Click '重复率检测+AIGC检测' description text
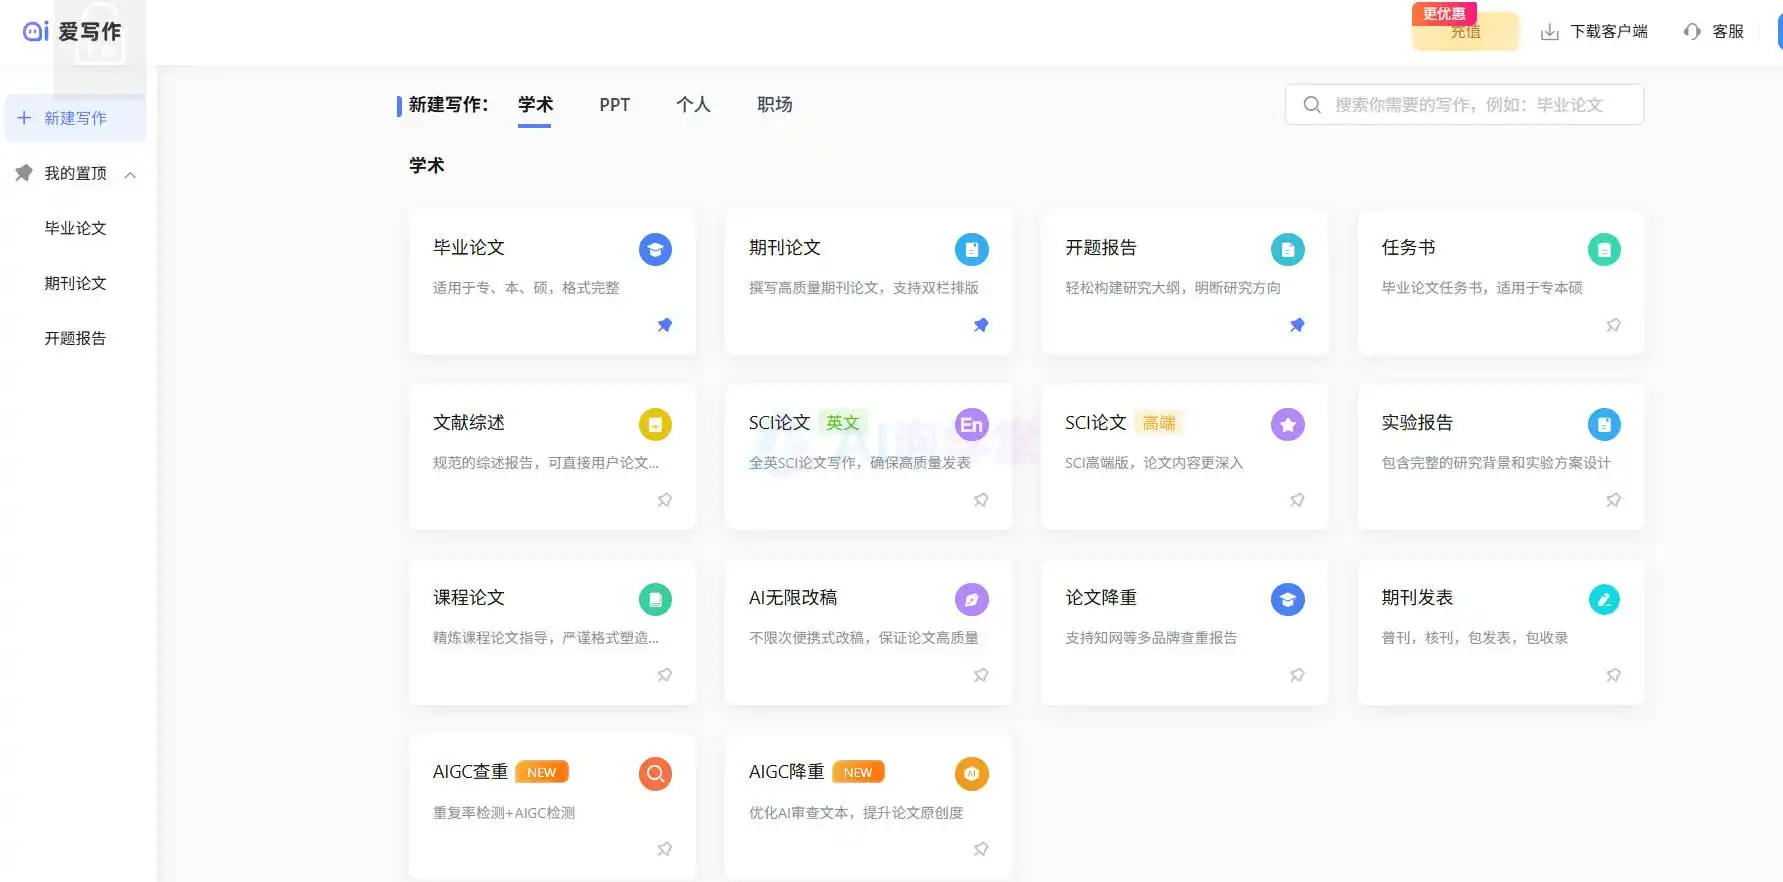 pyautogui.click(x=503, y=813)
